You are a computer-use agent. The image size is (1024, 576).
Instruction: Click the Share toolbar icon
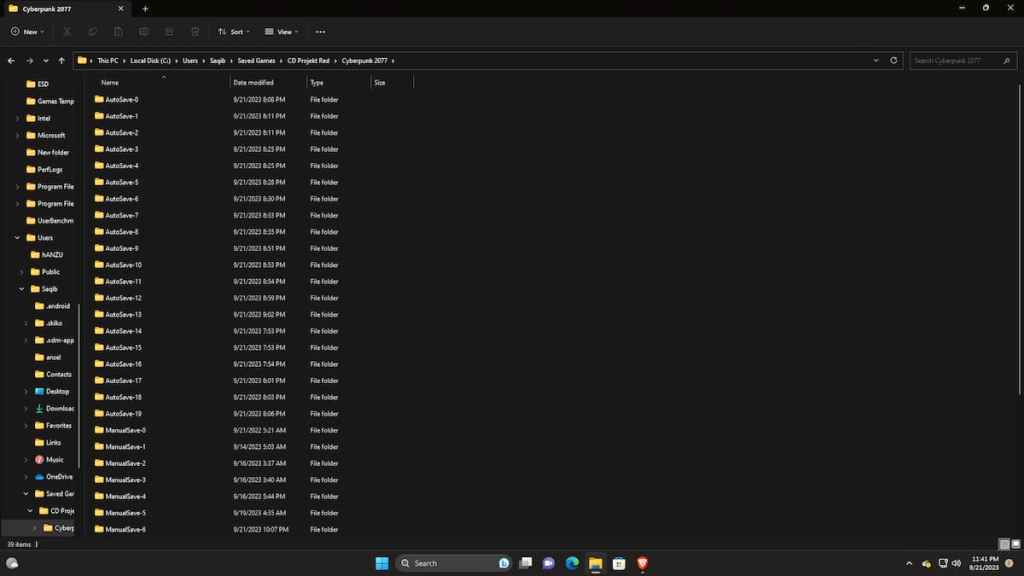169,31
